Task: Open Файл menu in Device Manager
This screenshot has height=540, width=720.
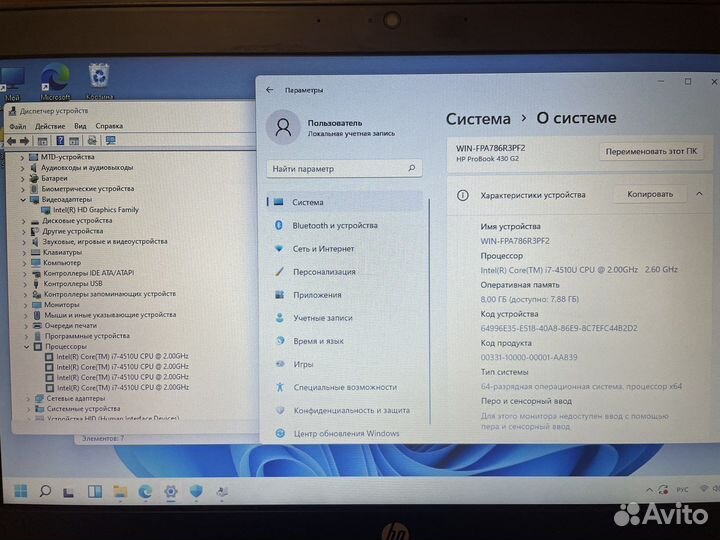Action: click(x=18, y=126)
